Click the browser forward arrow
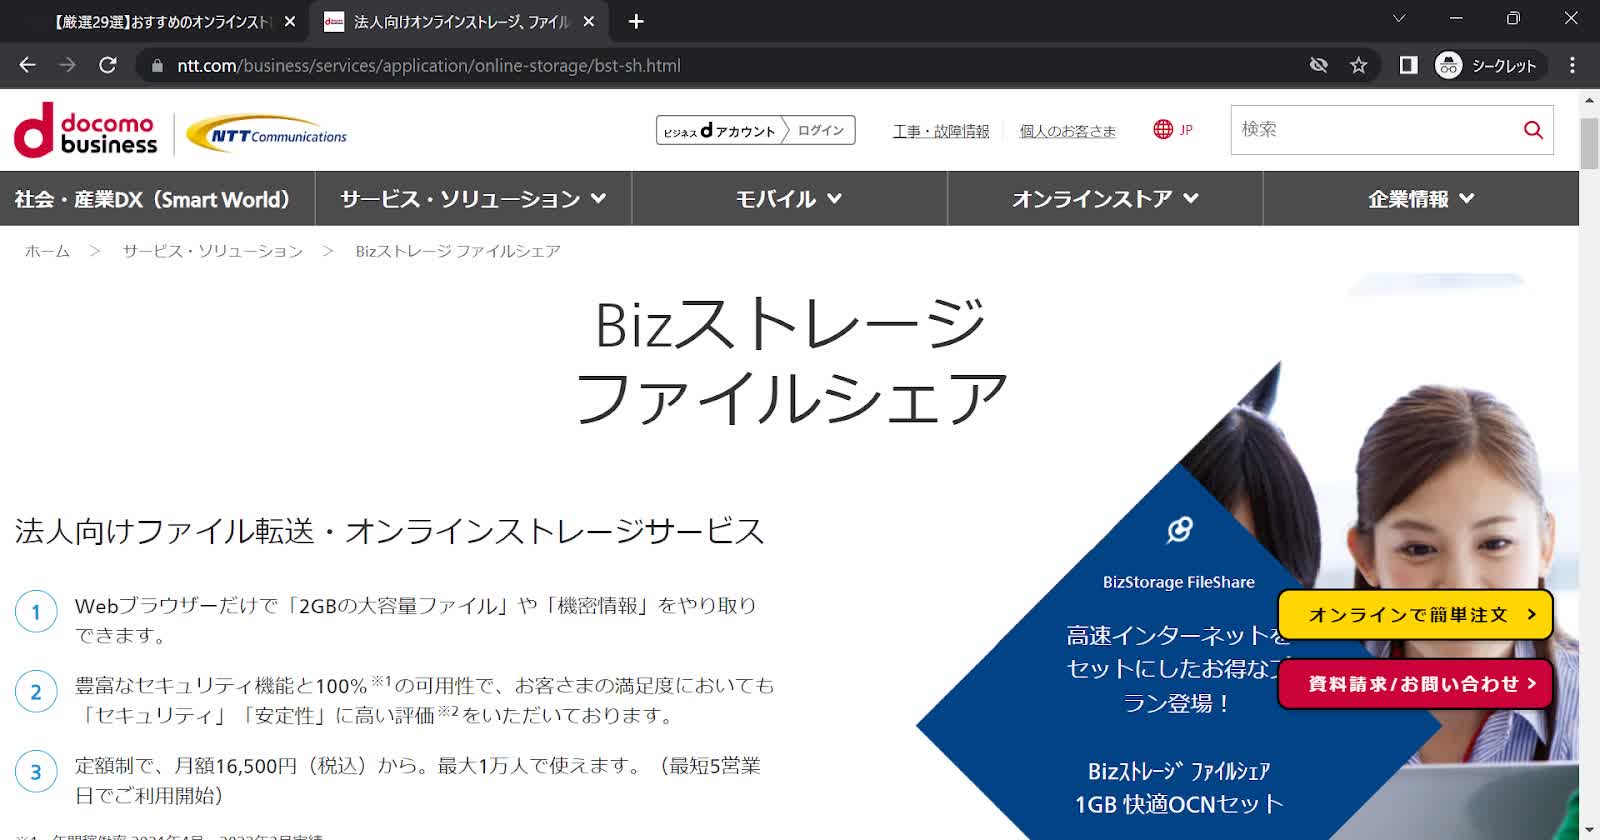 (67, 65)
